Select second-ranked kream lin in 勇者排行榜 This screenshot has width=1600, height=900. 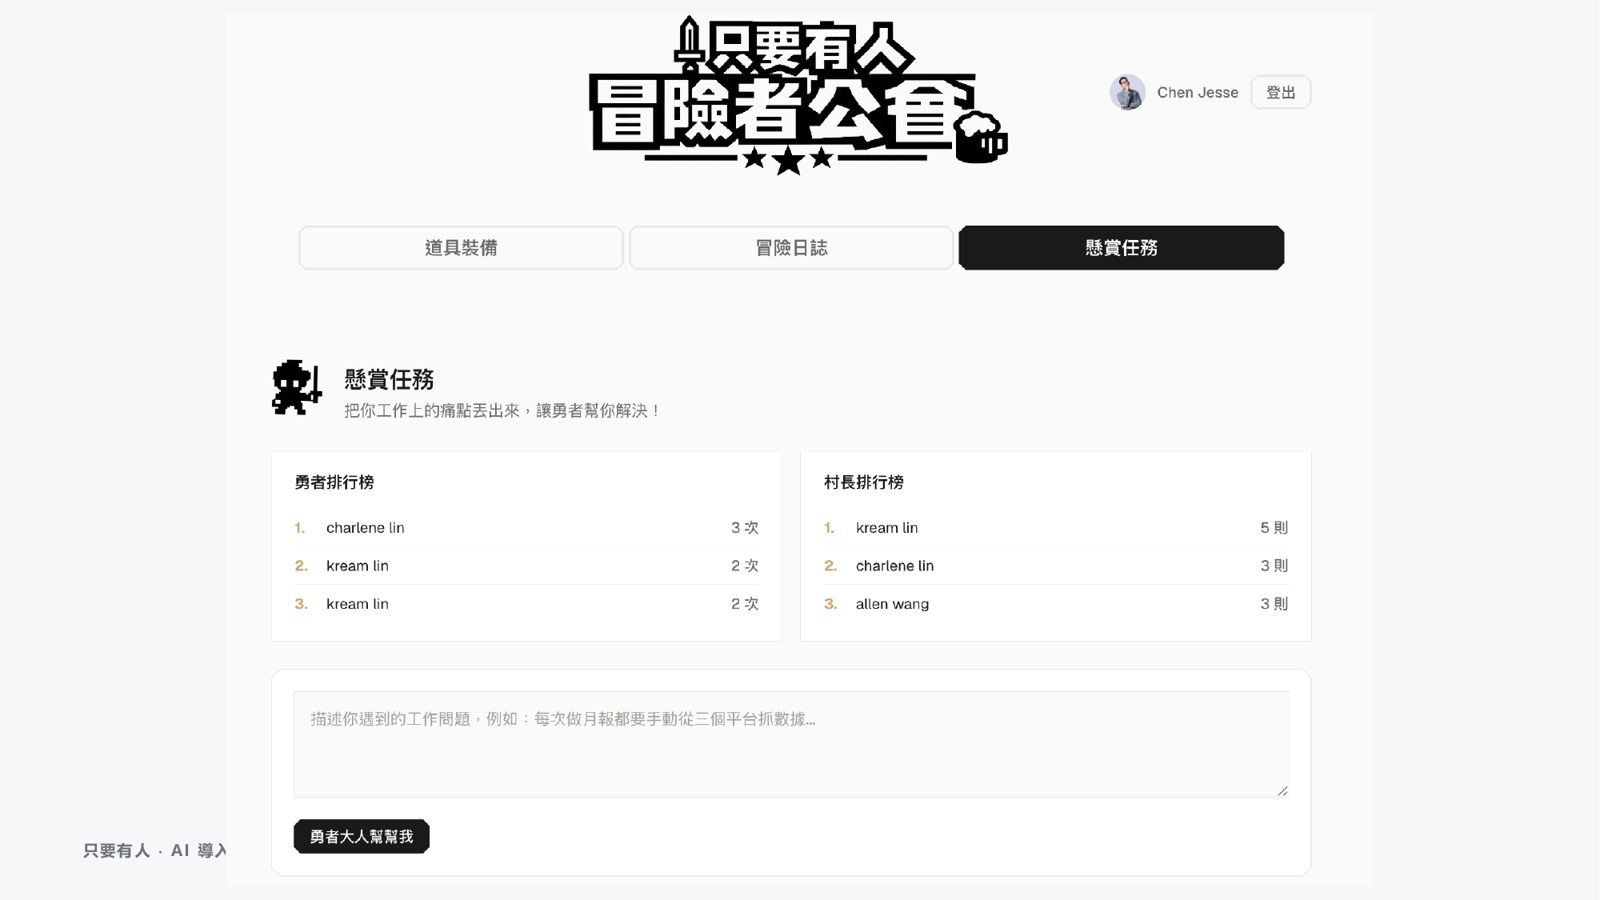357,566
